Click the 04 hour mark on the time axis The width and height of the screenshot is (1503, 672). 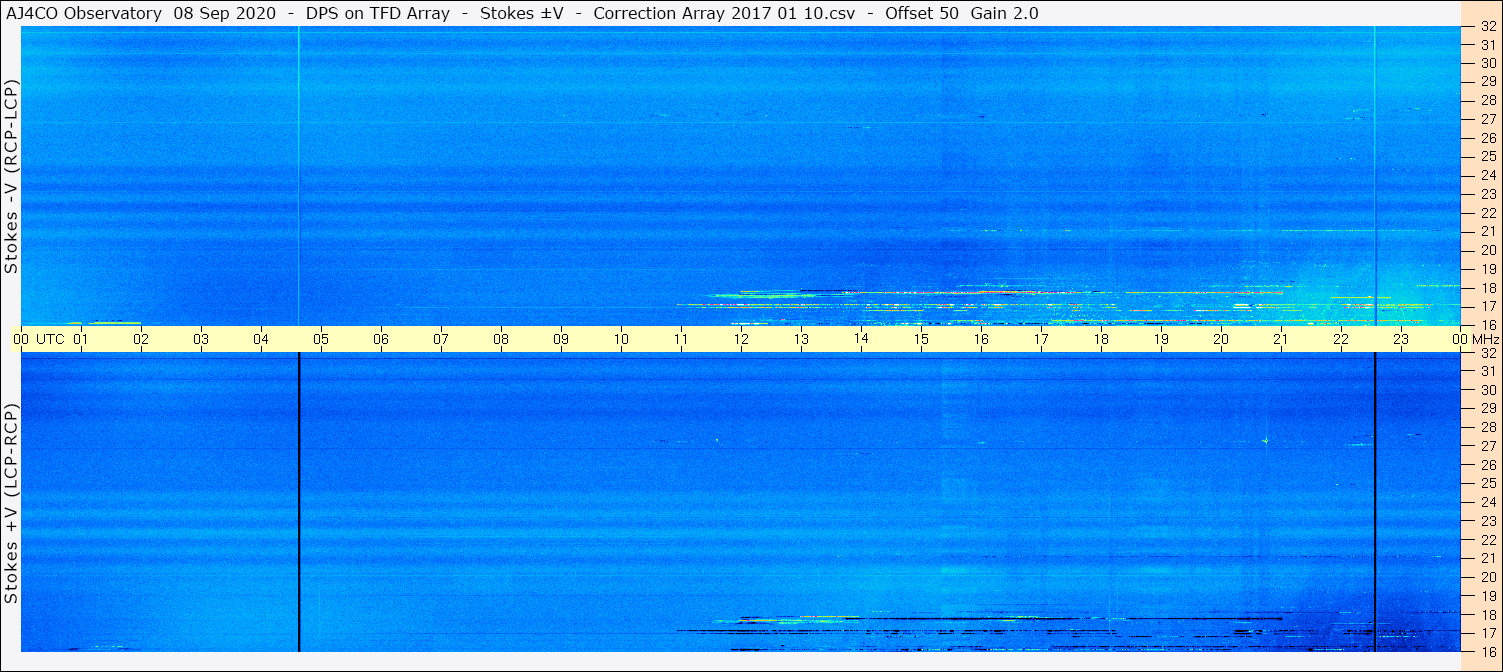pos(261,339)
